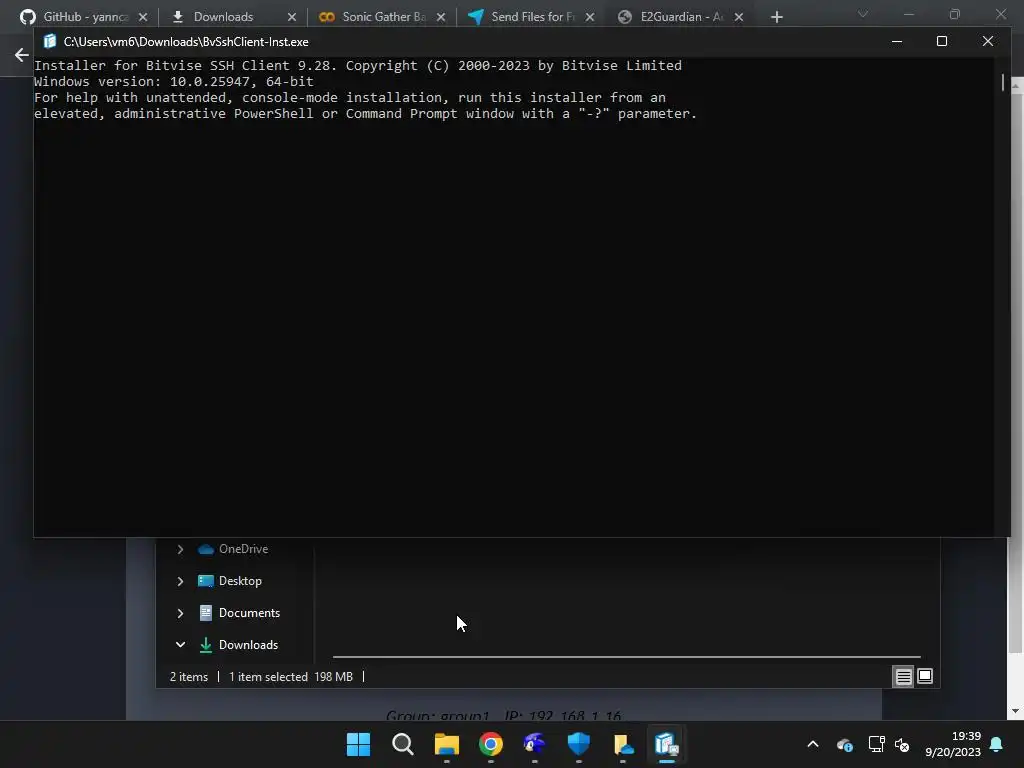Screen dimensions: 1024x768
Task: Click the OneDrive cloud tray icon
Action: pyautogui.click(x=844, y=744)
